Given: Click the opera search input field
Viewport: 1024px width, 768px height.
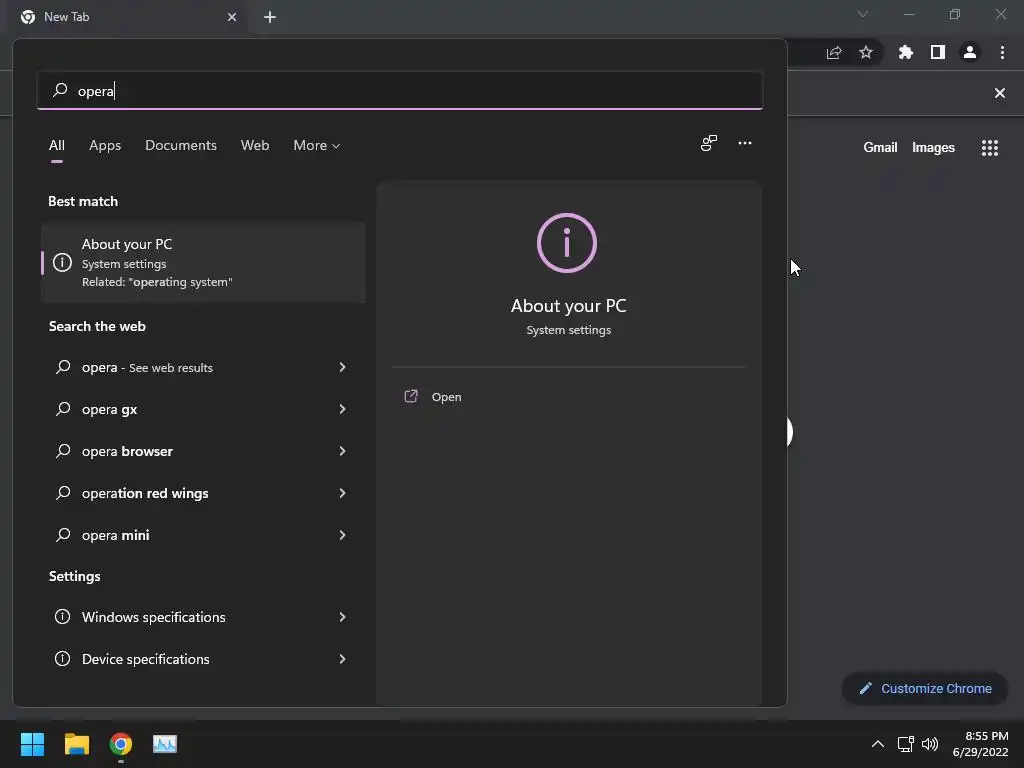Looking at the screenshot, I should 400,91.
